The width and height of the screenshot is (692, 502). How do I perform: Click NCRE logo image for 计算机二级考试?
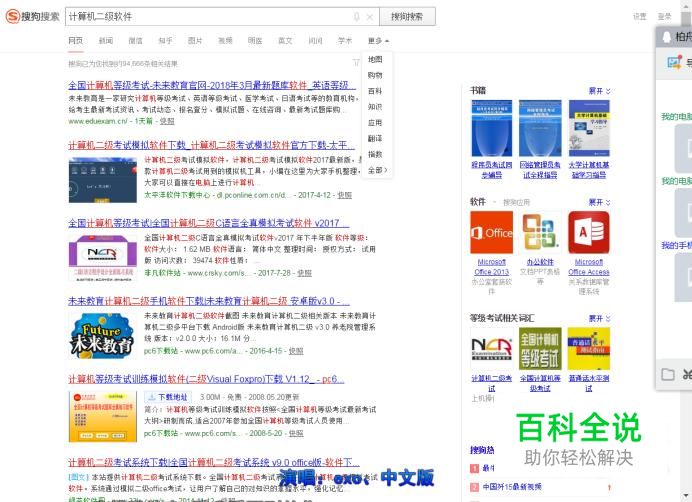point(492,348)
